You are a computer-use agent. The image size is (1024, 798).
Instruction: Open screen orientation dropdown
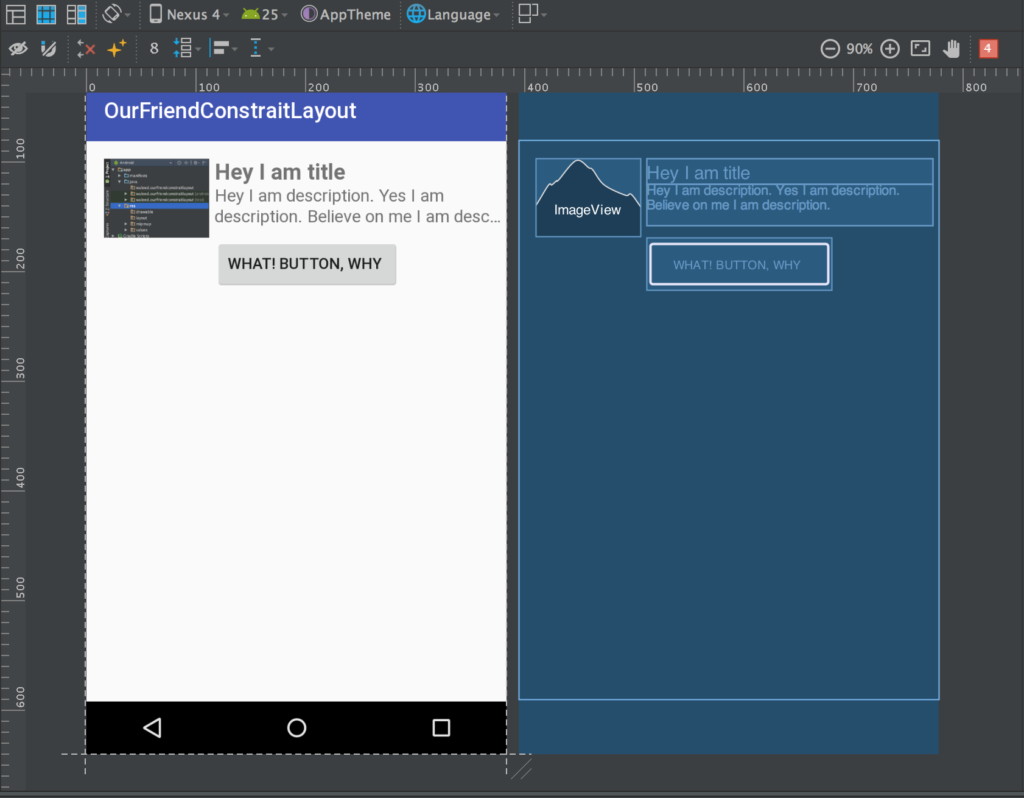point(116,14)
